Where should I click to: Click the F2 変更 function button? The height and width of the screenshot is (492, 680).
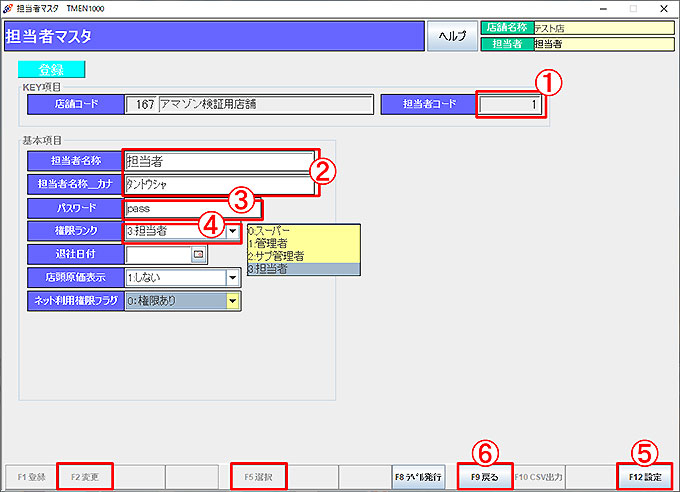(x=85, y=477)
